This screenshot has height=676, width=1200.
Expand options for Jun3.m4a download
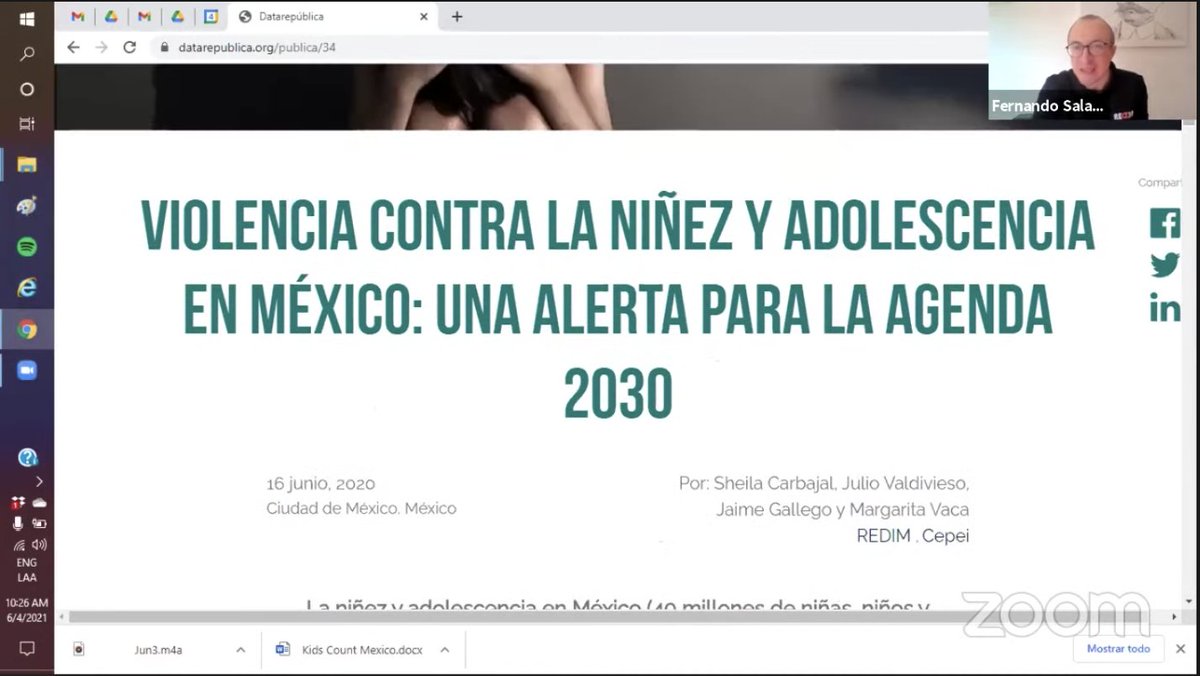pyautogui.click(x=241, y=649)
